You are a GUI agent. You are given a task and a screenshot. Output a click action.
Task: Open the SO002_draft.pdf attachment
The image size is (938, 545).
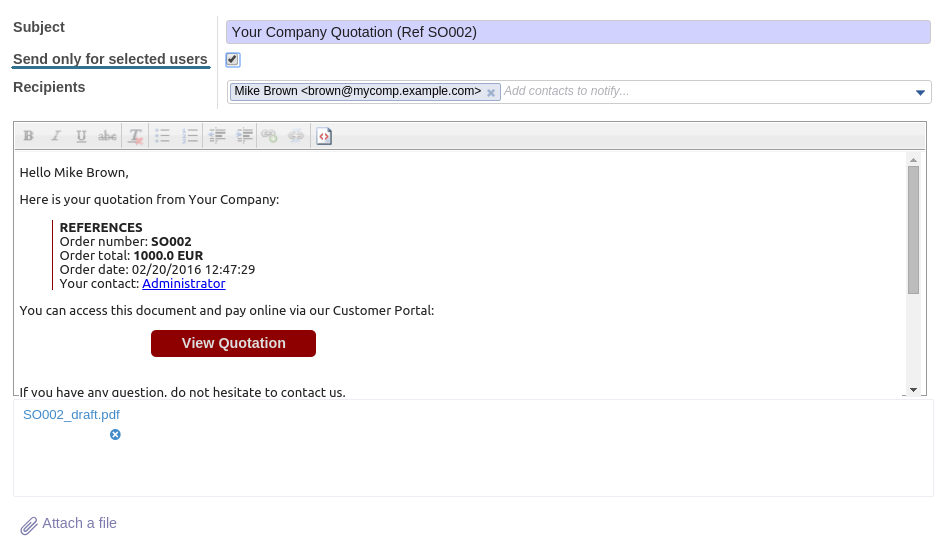(71, 414)
